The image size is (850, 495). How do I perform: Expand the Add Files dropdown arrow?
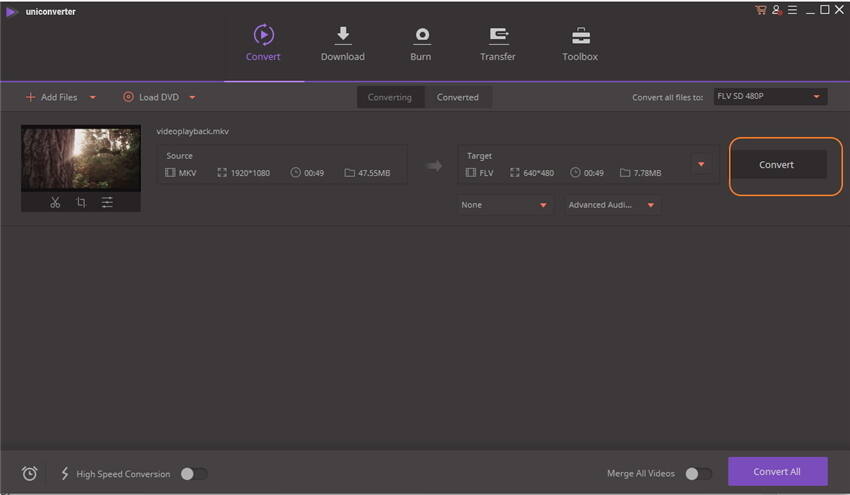tap(93, 98)
